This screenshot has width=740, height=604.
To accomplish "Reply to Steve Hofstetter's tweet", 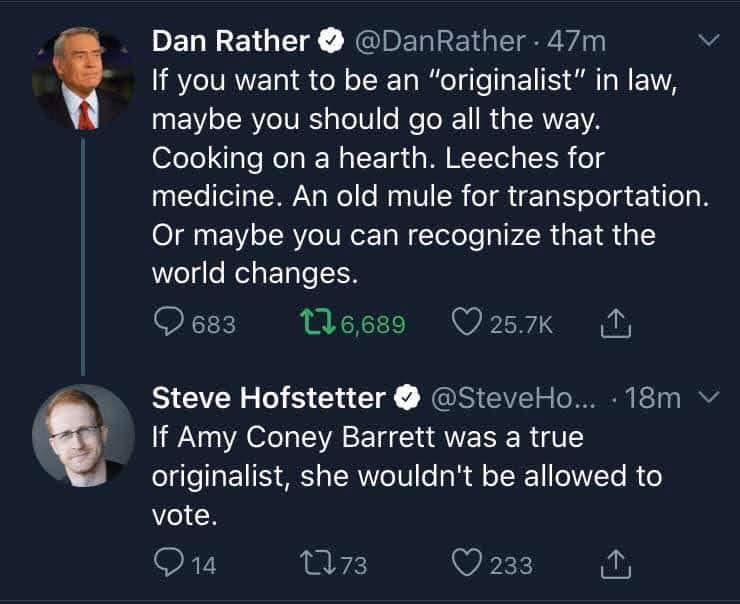I will click(x=168, y=564).
